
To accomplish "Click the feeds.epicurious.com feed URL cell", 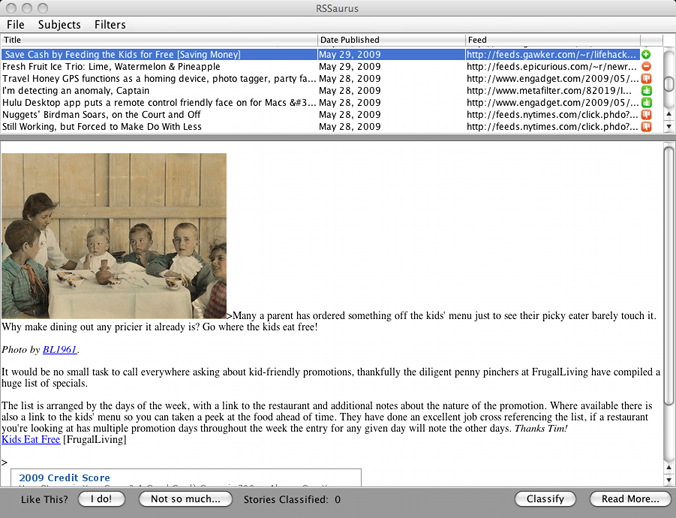I will pyautogui.click(x=553, y=67).
